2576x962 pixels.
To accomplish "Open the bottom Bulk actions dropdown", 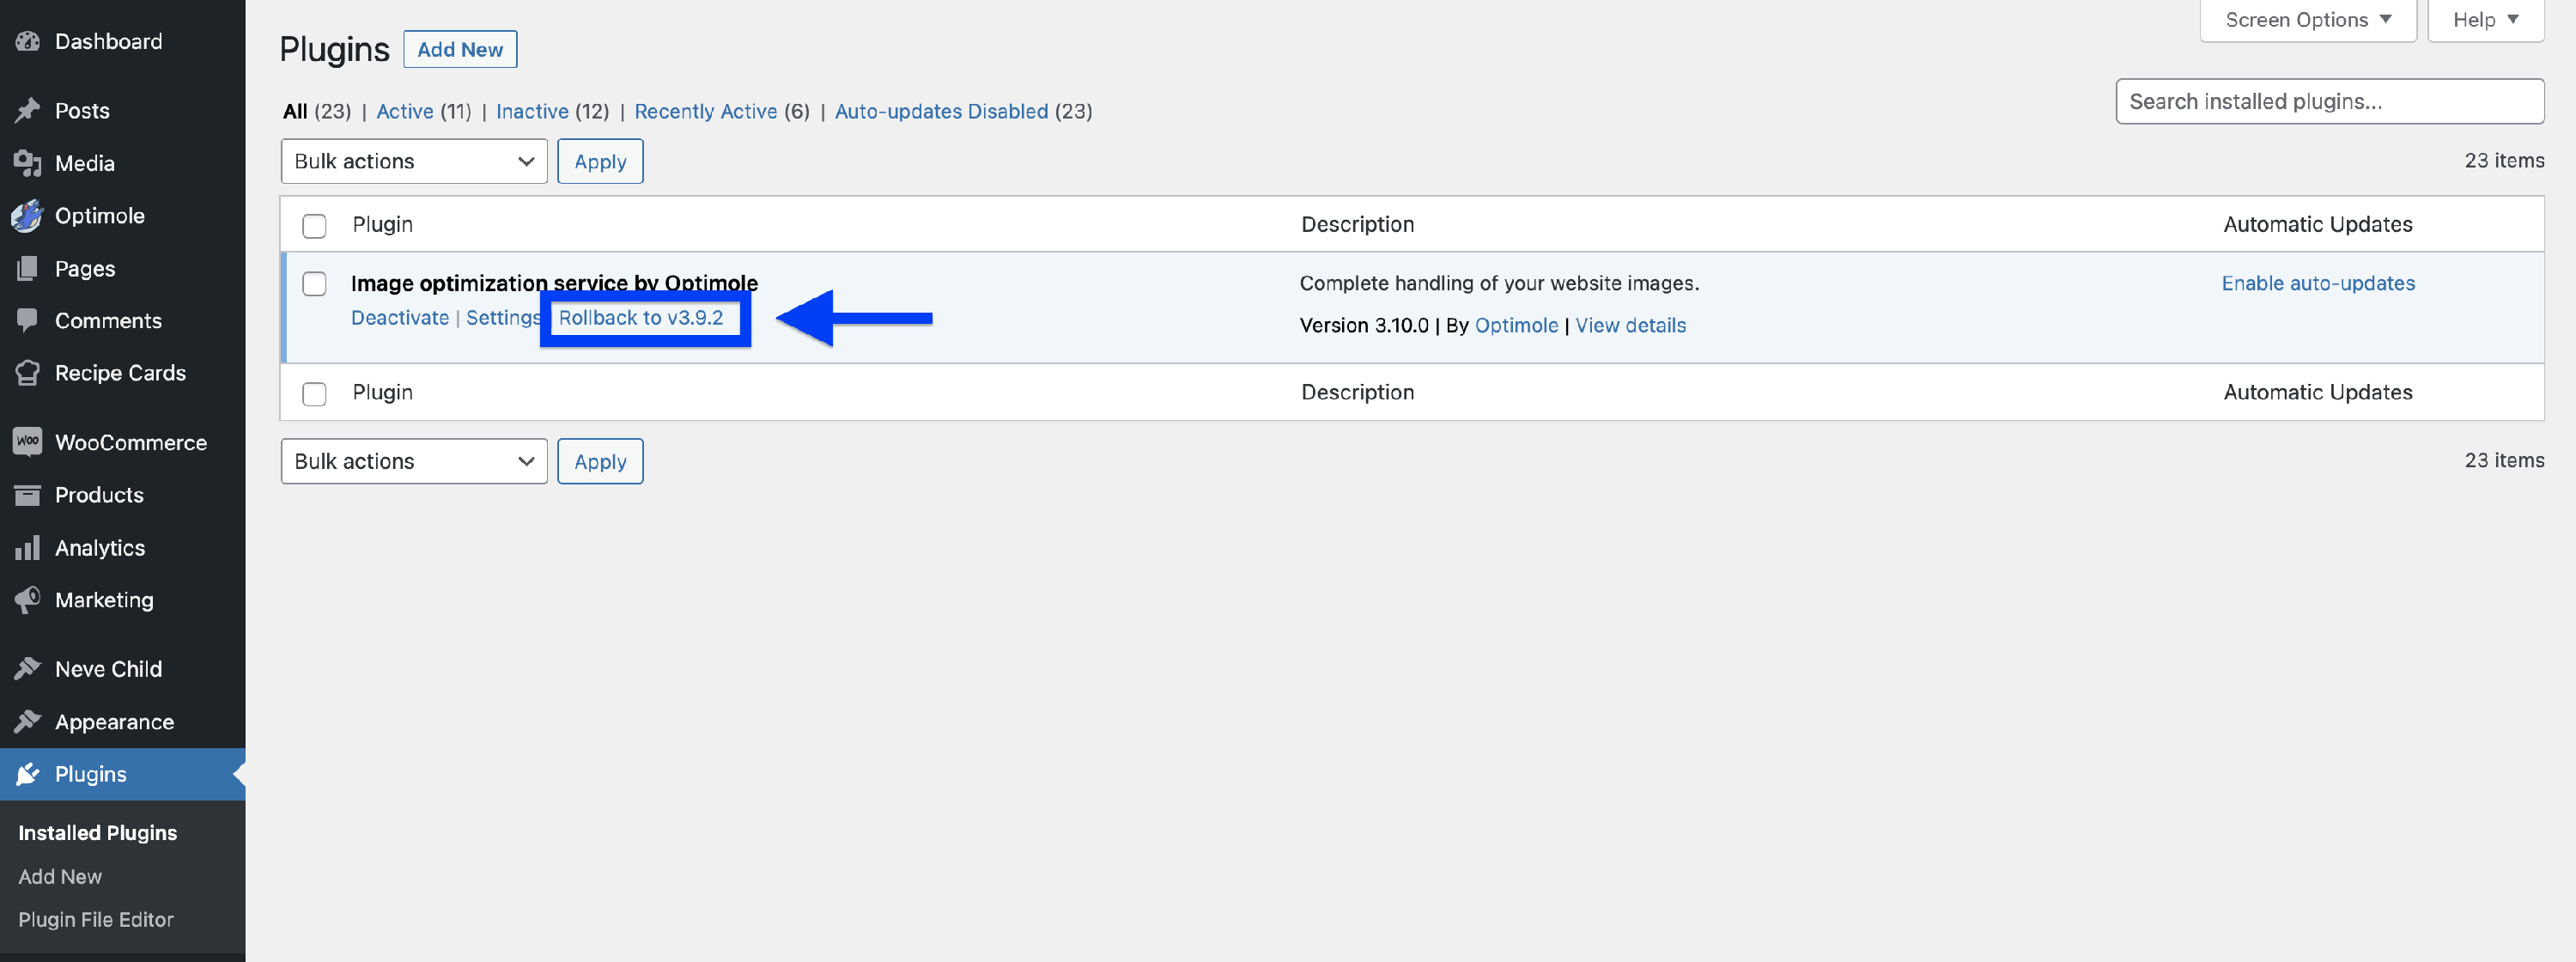I will click(x=413, y=461).
